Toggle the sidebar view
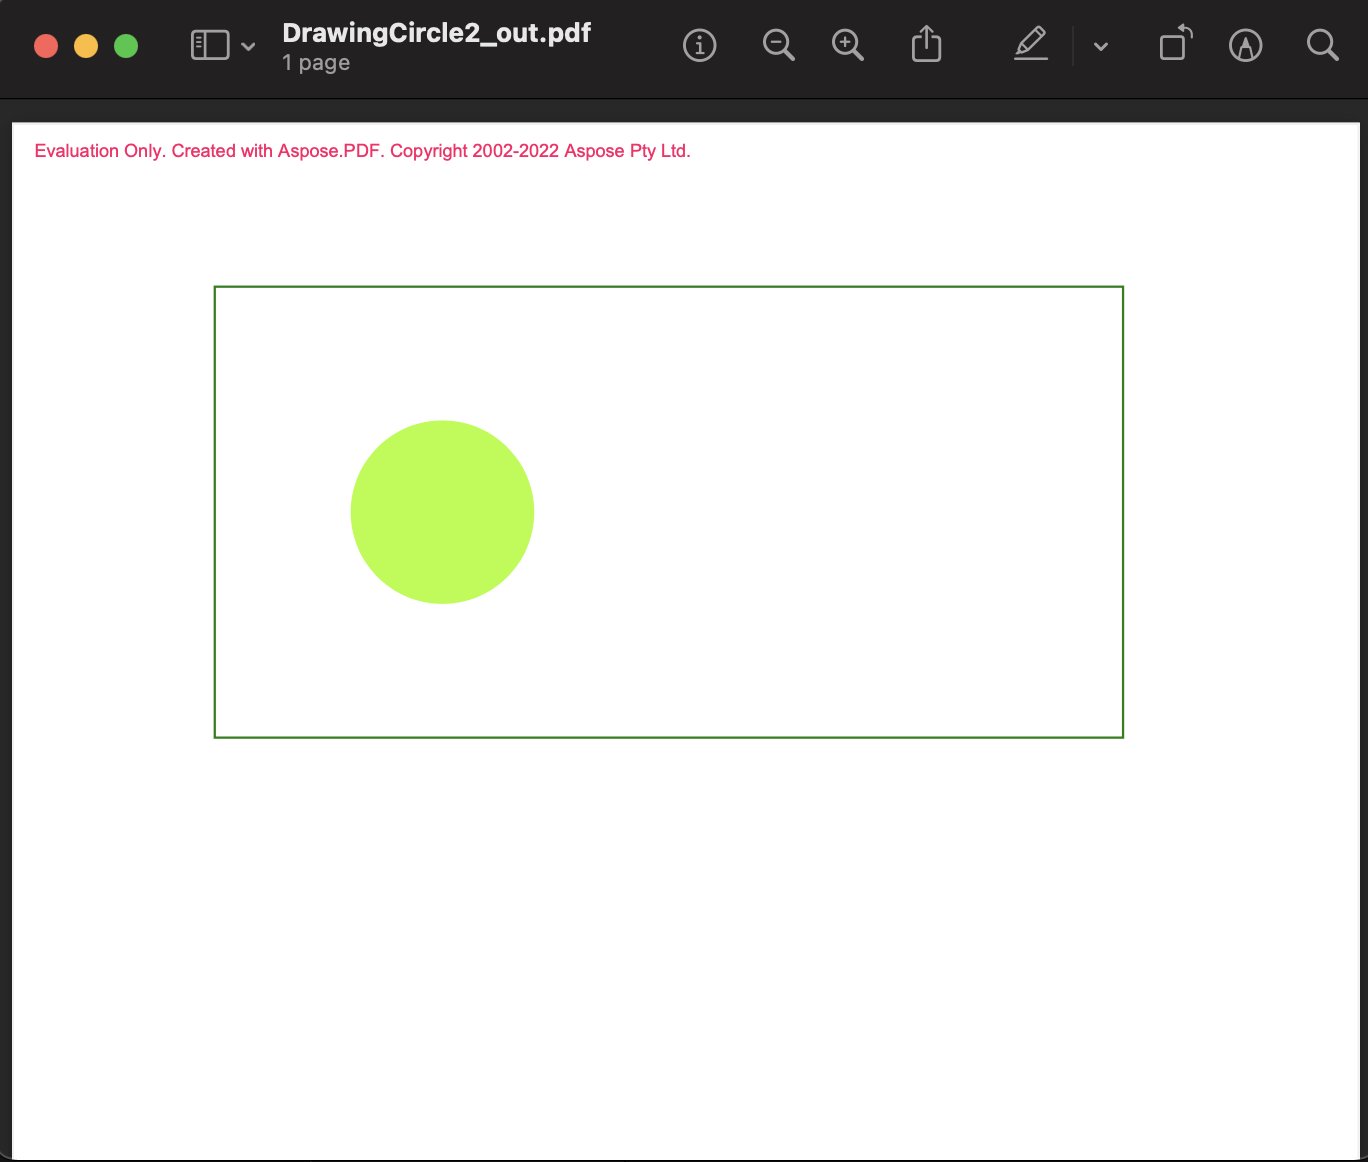 coord(209,45)
